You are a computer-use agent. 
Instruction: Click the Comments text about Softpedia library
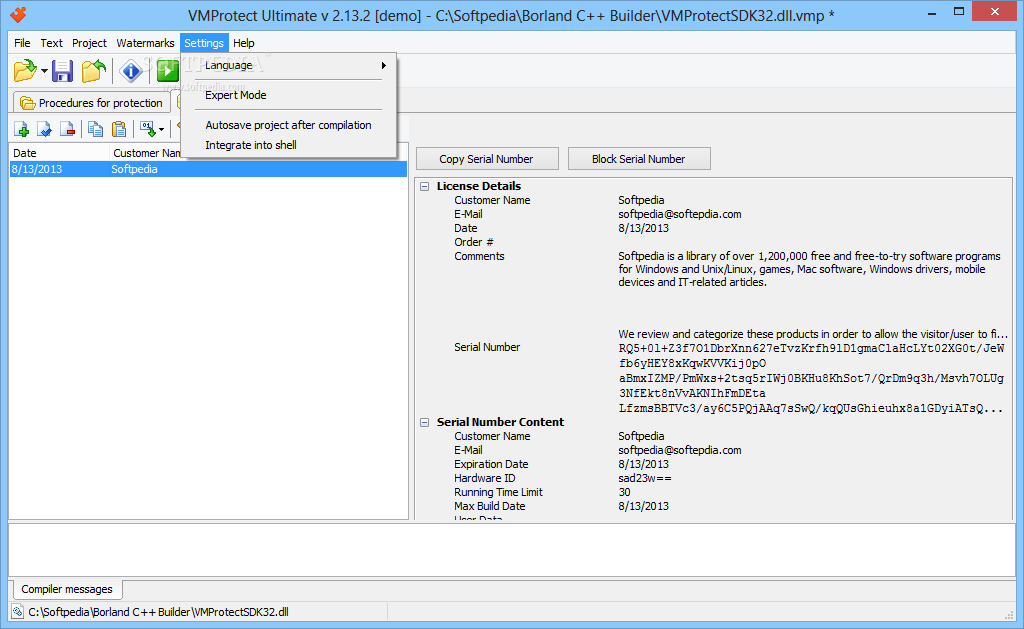(x=809, y=269)
